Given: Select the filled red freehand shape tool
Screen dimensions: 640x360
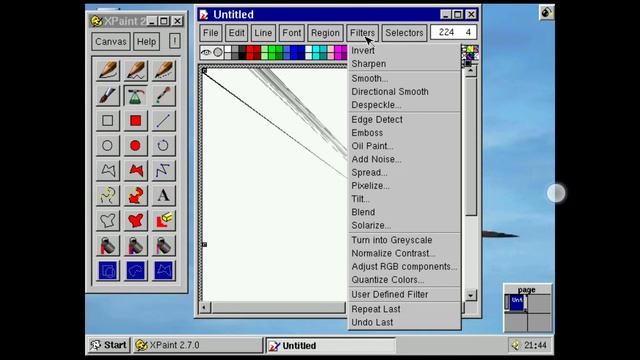Looking at the screenshot, I should coord(136,196).
